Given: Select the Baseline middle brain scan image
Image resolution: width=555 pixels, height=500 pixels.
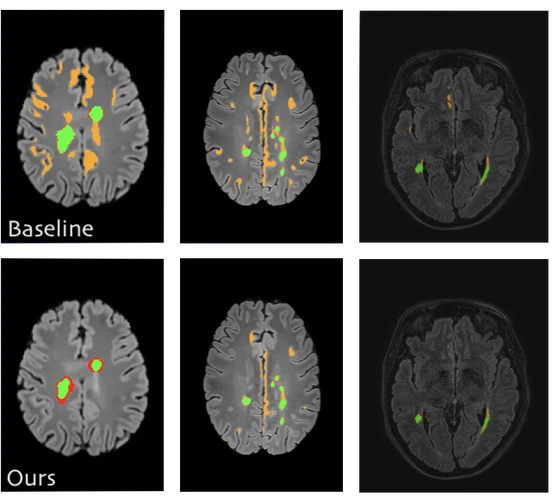Looking at the screenshot, I should (261, 126).
